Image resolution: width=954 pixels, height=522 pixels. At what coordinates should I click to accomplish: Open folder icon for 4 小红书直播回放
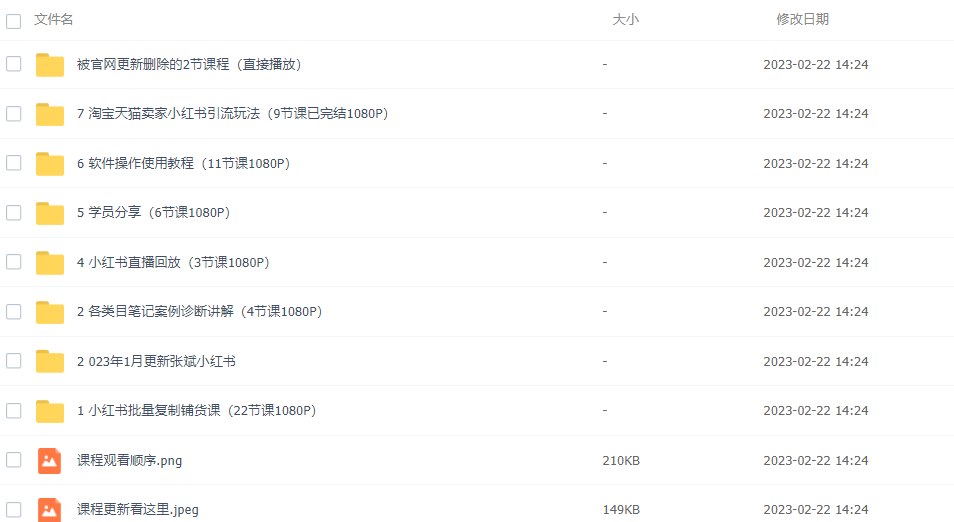point(50,263)
